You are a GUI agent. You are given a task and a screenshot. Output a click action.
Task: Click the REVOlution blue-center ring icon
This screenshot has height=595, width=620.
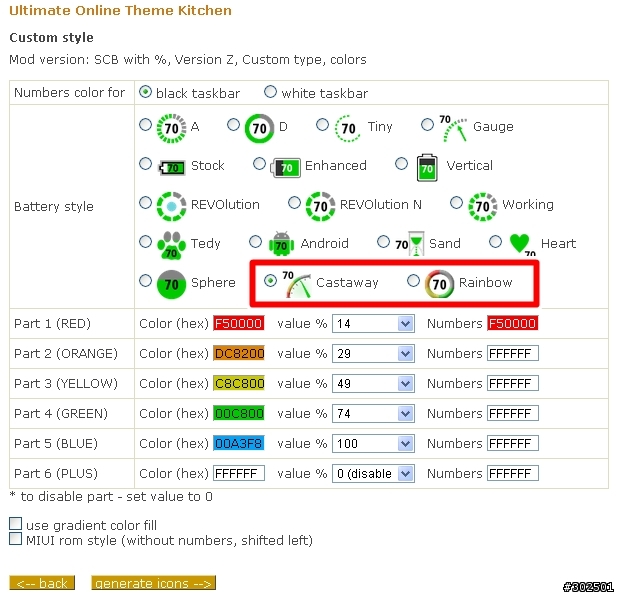pyautogui.click(x=171, y=206)
